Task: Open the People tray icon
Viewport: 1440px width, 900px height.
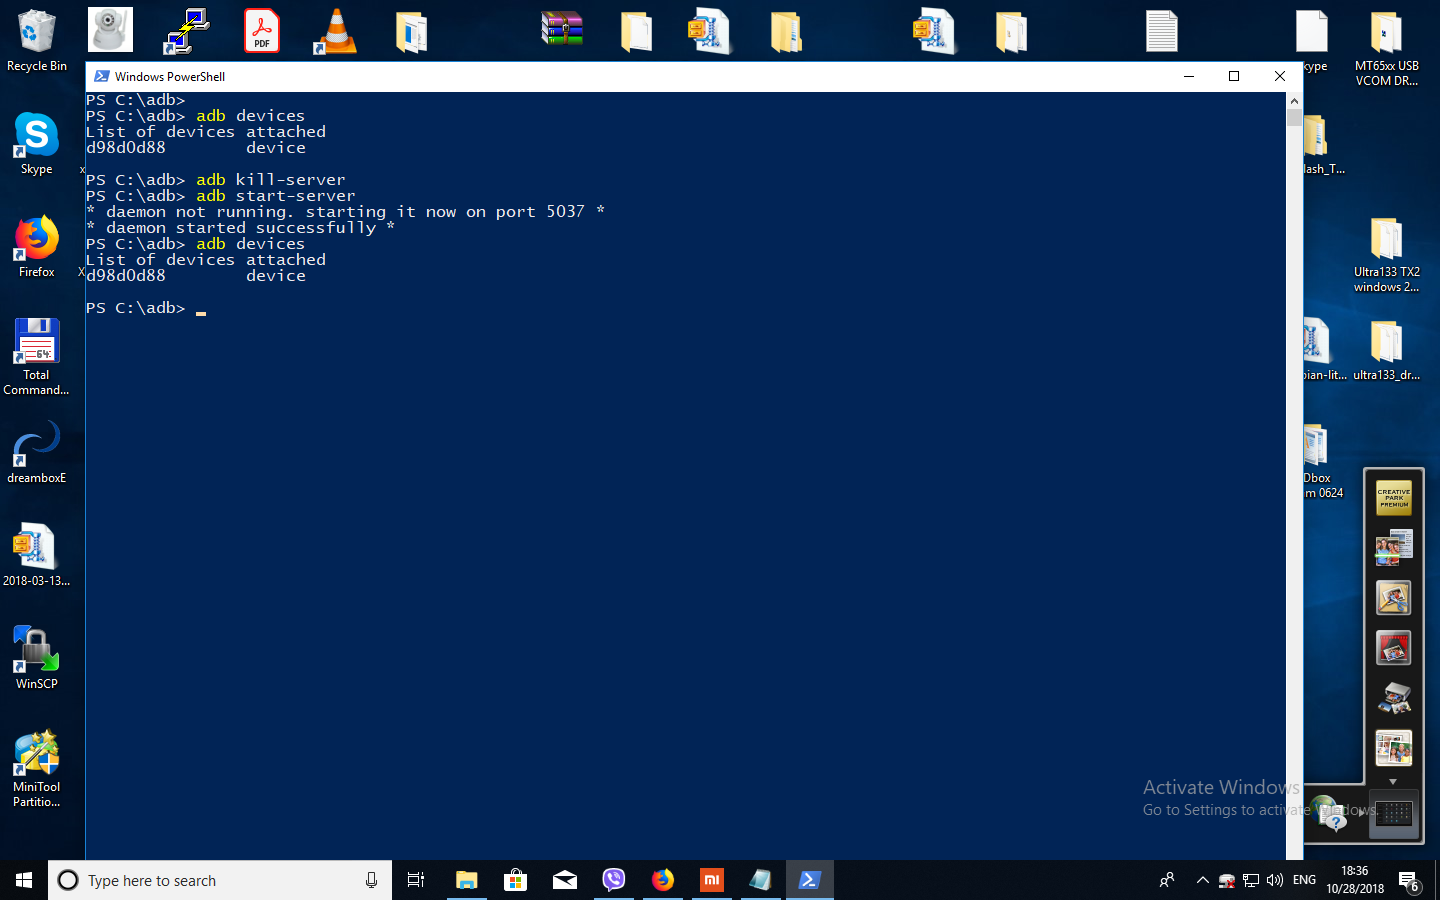Action: (1167, 880)
